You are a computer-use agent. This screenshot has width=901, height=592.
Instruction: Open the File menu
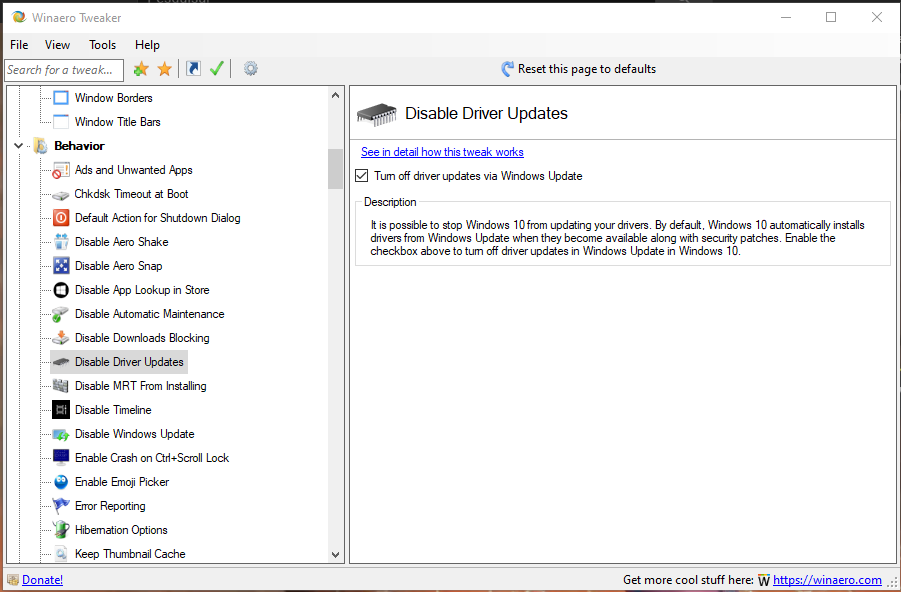[x=19, y=45]
